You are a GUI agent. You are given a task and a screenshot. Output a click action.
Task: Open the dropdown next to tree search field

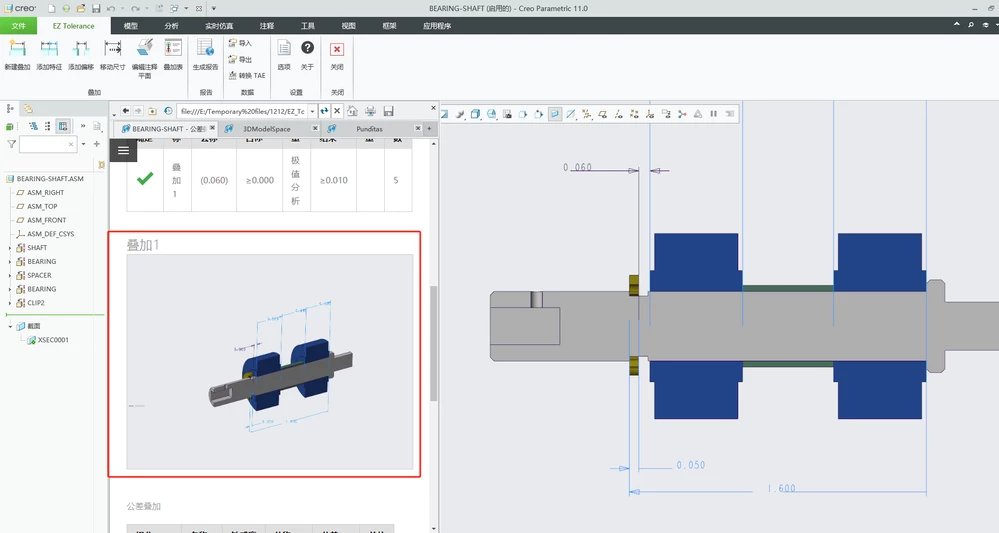(x=83, y=145)
